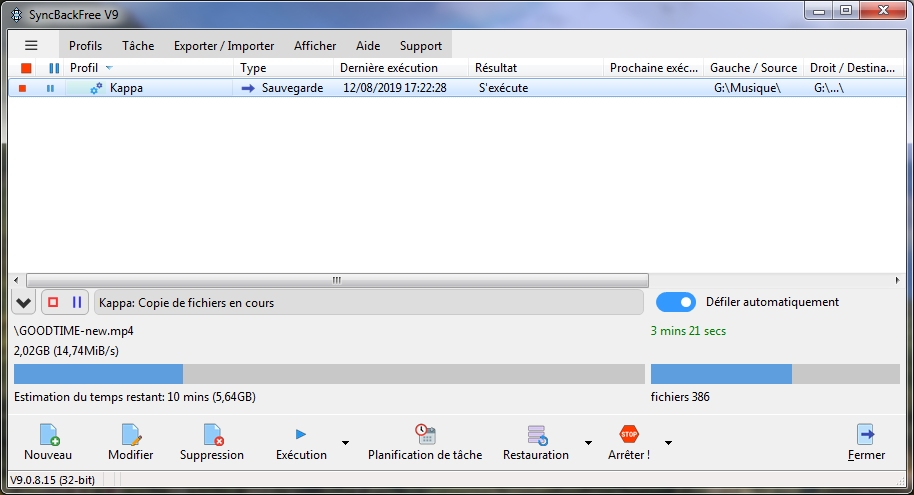Image resolution: width=914 pixels, height=495 pixels.
Task: Click the G:\Musique\ source cell
Action: [x=747, y=88]
